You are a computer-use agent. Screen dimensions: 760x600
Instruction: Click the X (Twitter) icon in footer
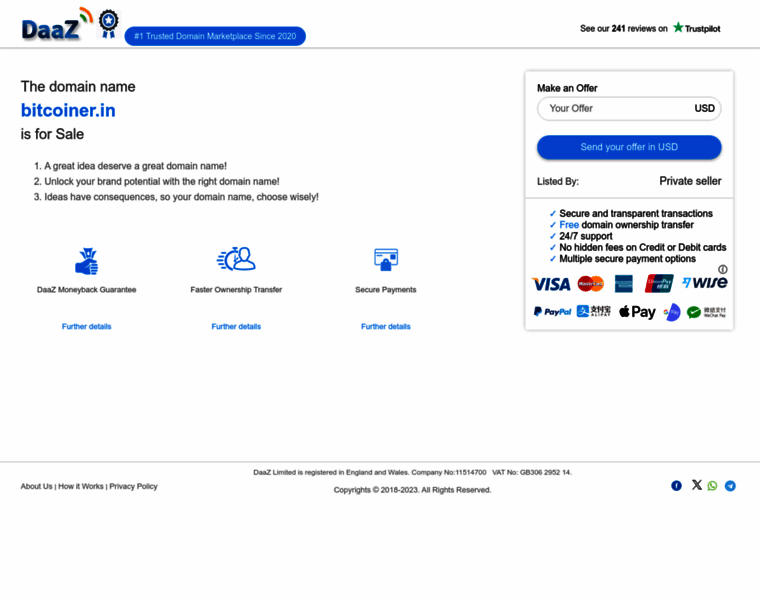697,485
